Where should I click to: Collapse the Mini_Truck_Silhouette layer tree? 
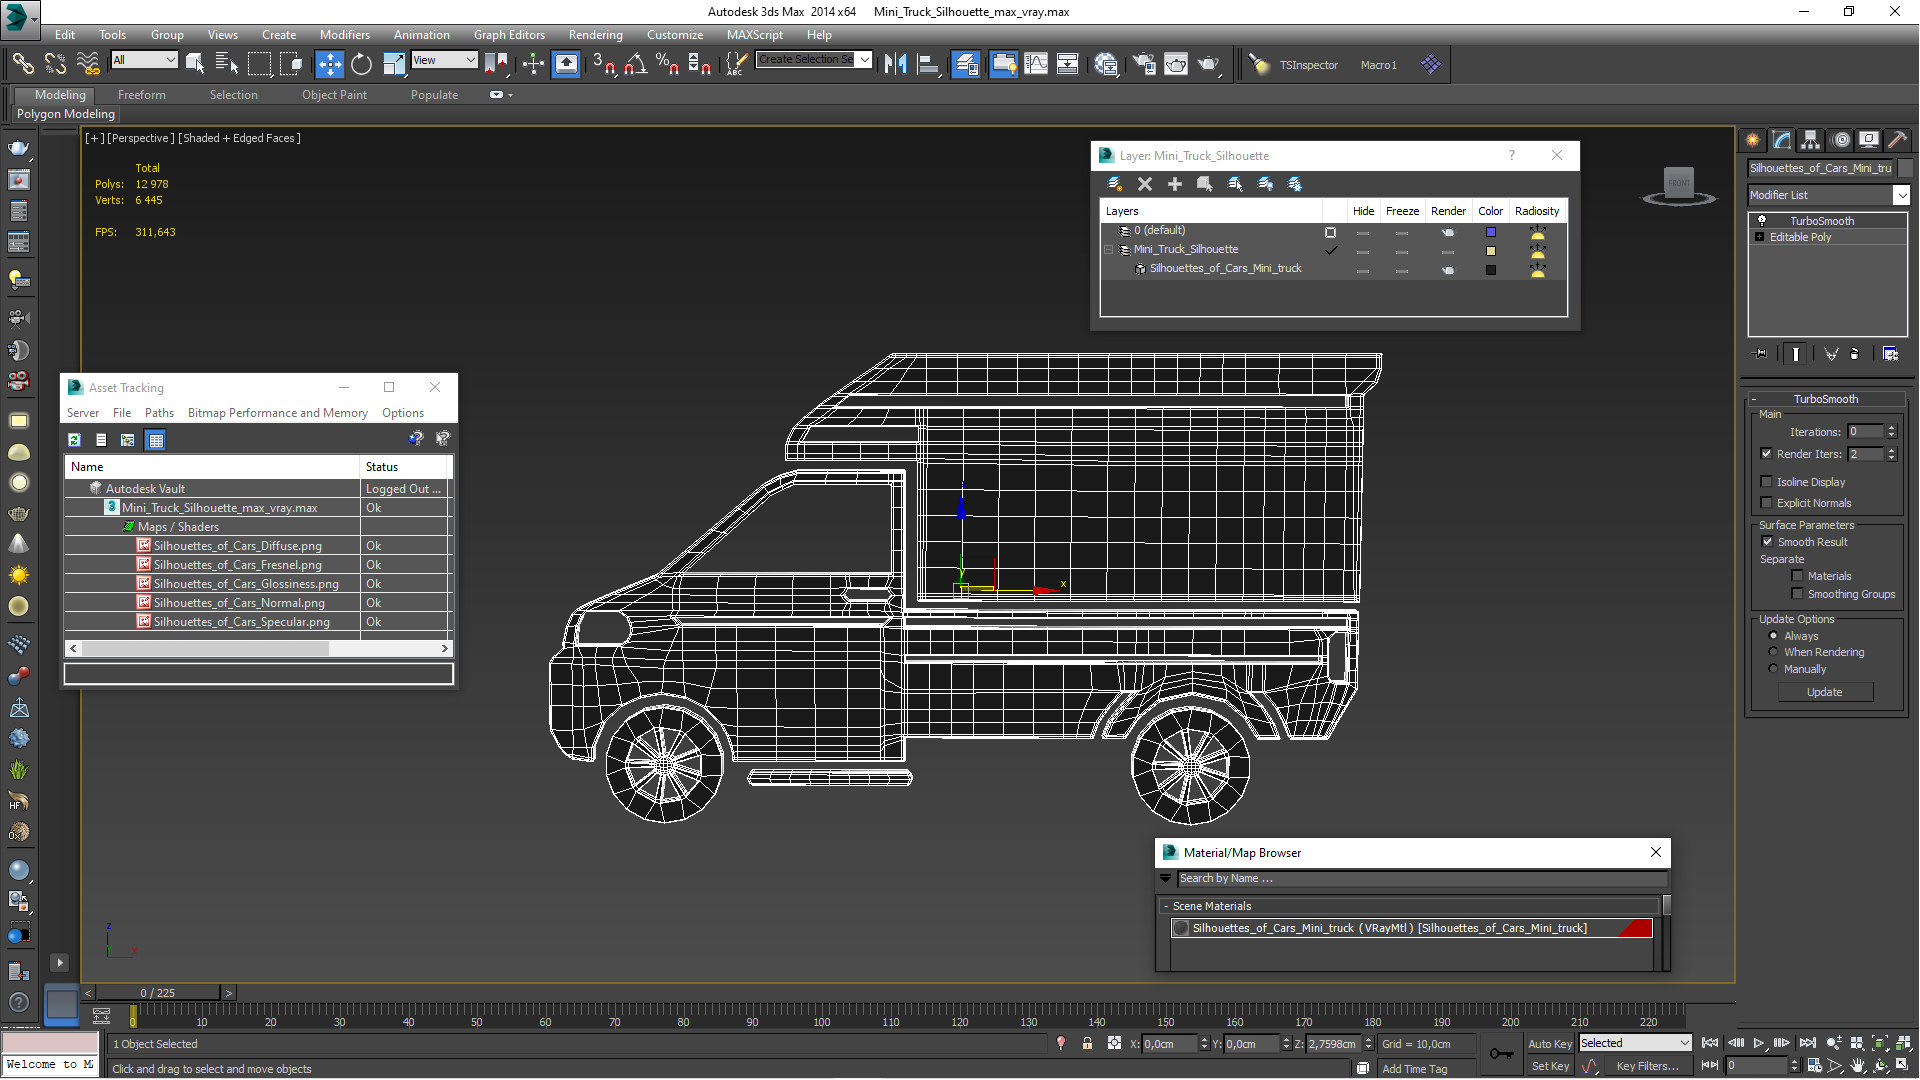click(1109, 250)
